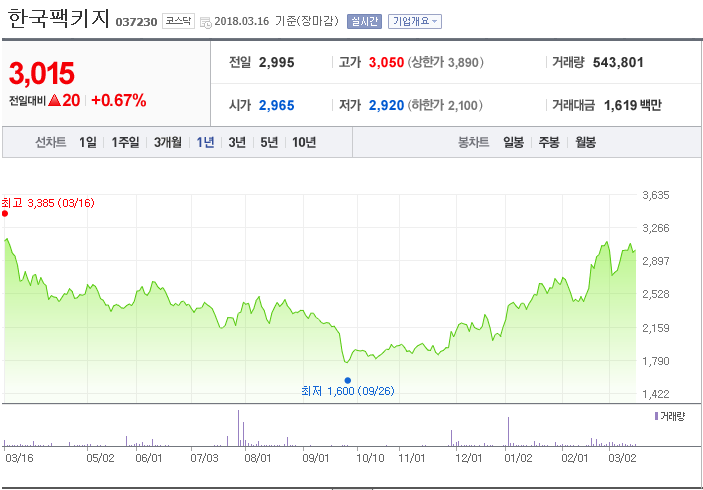Click the trading volume 543,801
This screenshot has height=490, width=703.
[618, 62]
